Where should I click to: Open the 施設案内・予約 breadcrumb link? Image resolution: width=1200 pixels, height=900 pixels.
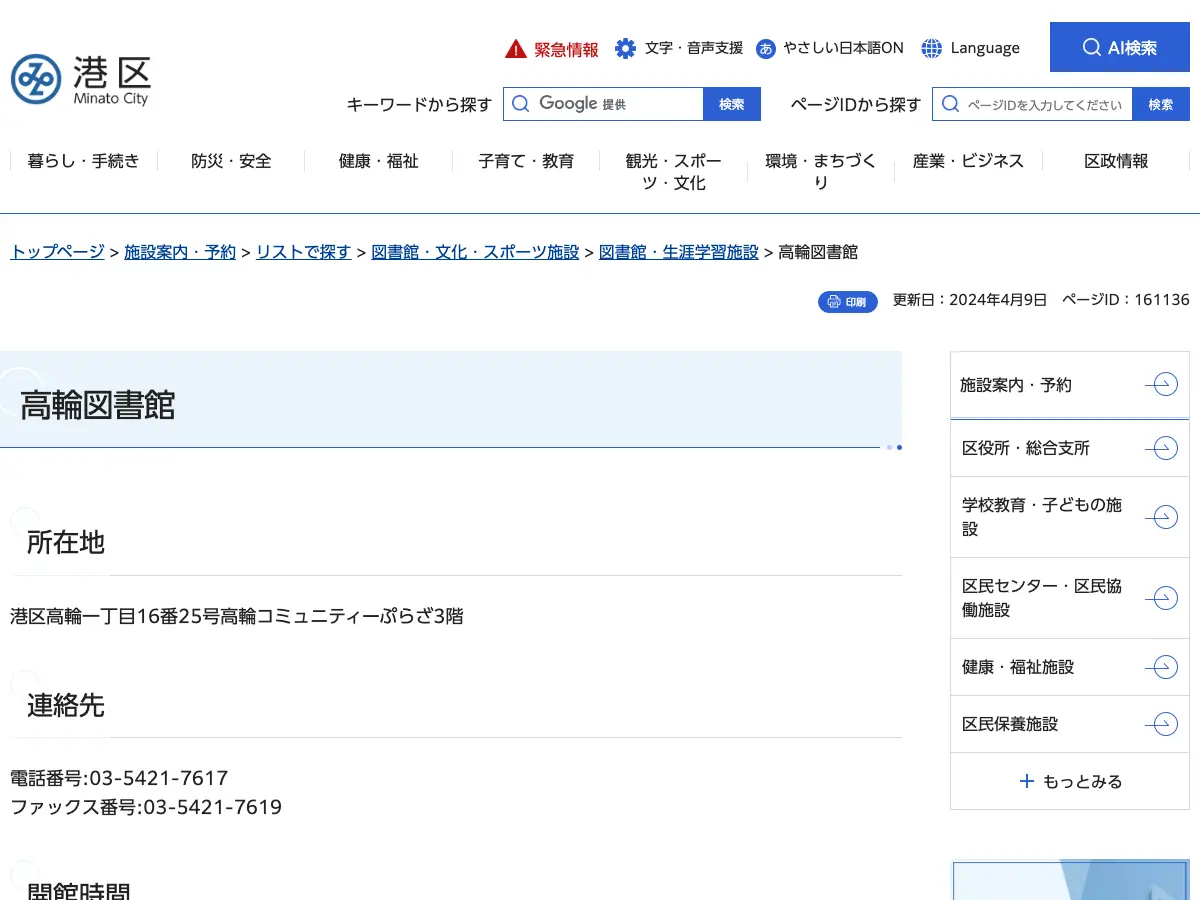(x=180, y=252)
